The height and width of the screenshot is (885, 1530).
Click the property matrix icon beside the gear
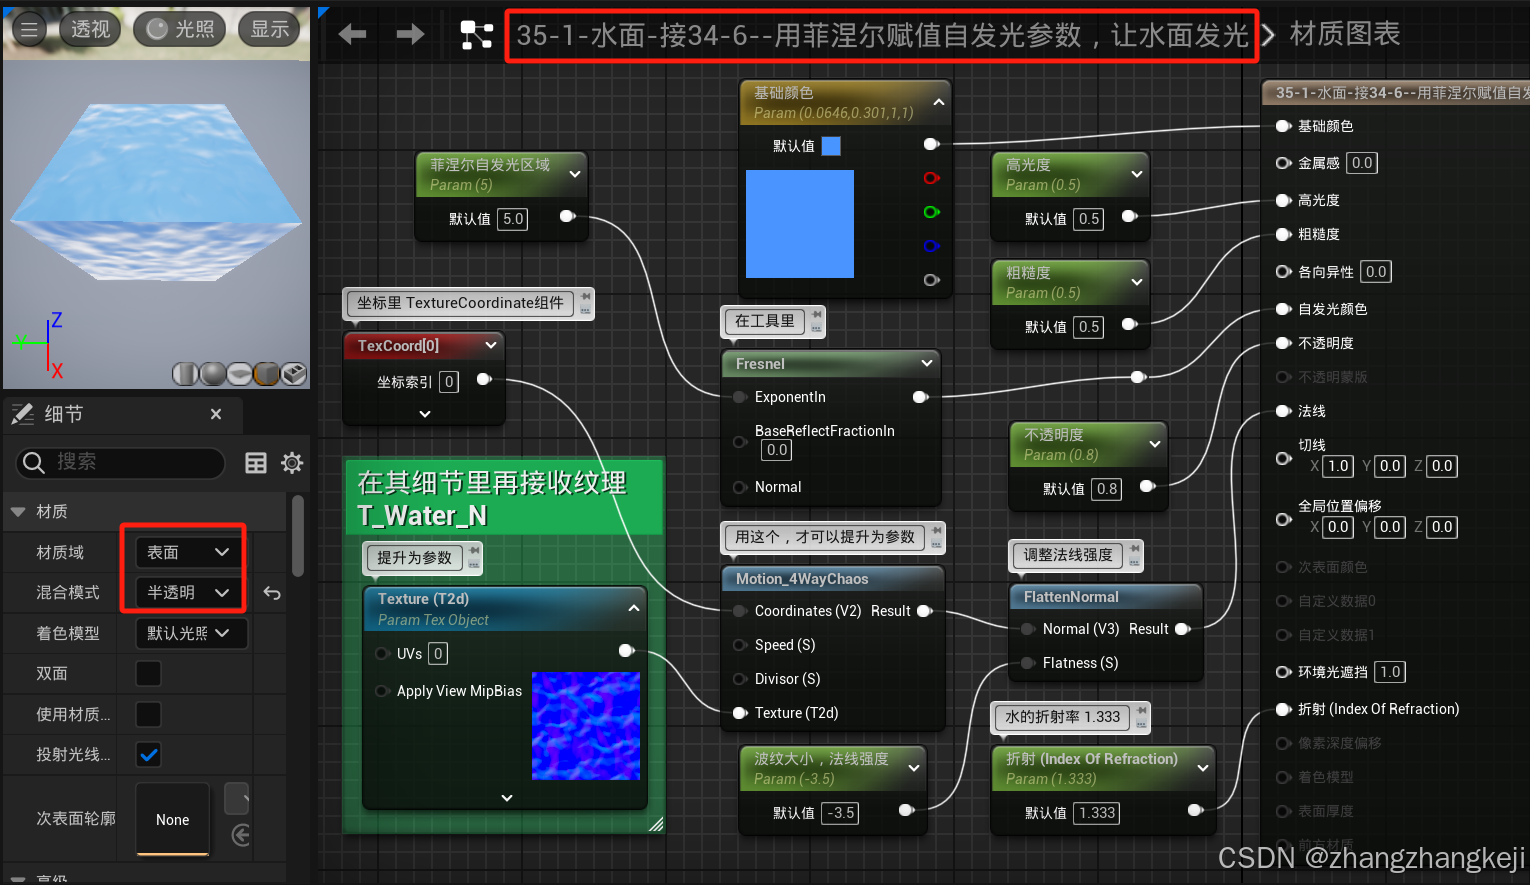256,463
